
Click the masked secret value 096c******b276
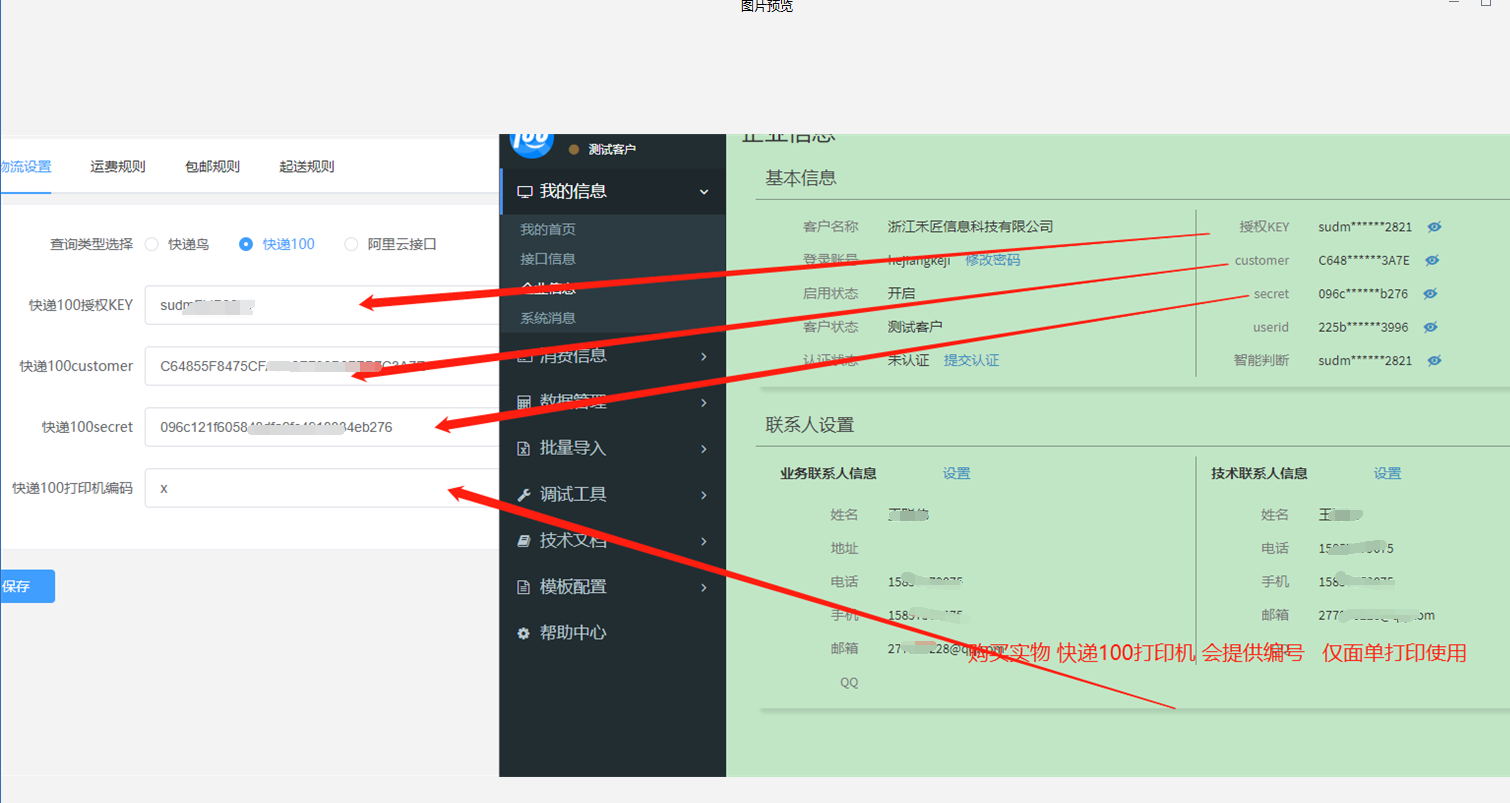(1363, 294)
